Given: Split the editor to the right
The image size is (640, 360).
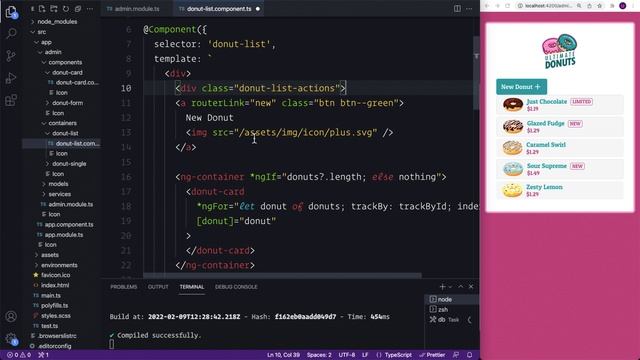Looking at the screenshot, I should [457, 9].
